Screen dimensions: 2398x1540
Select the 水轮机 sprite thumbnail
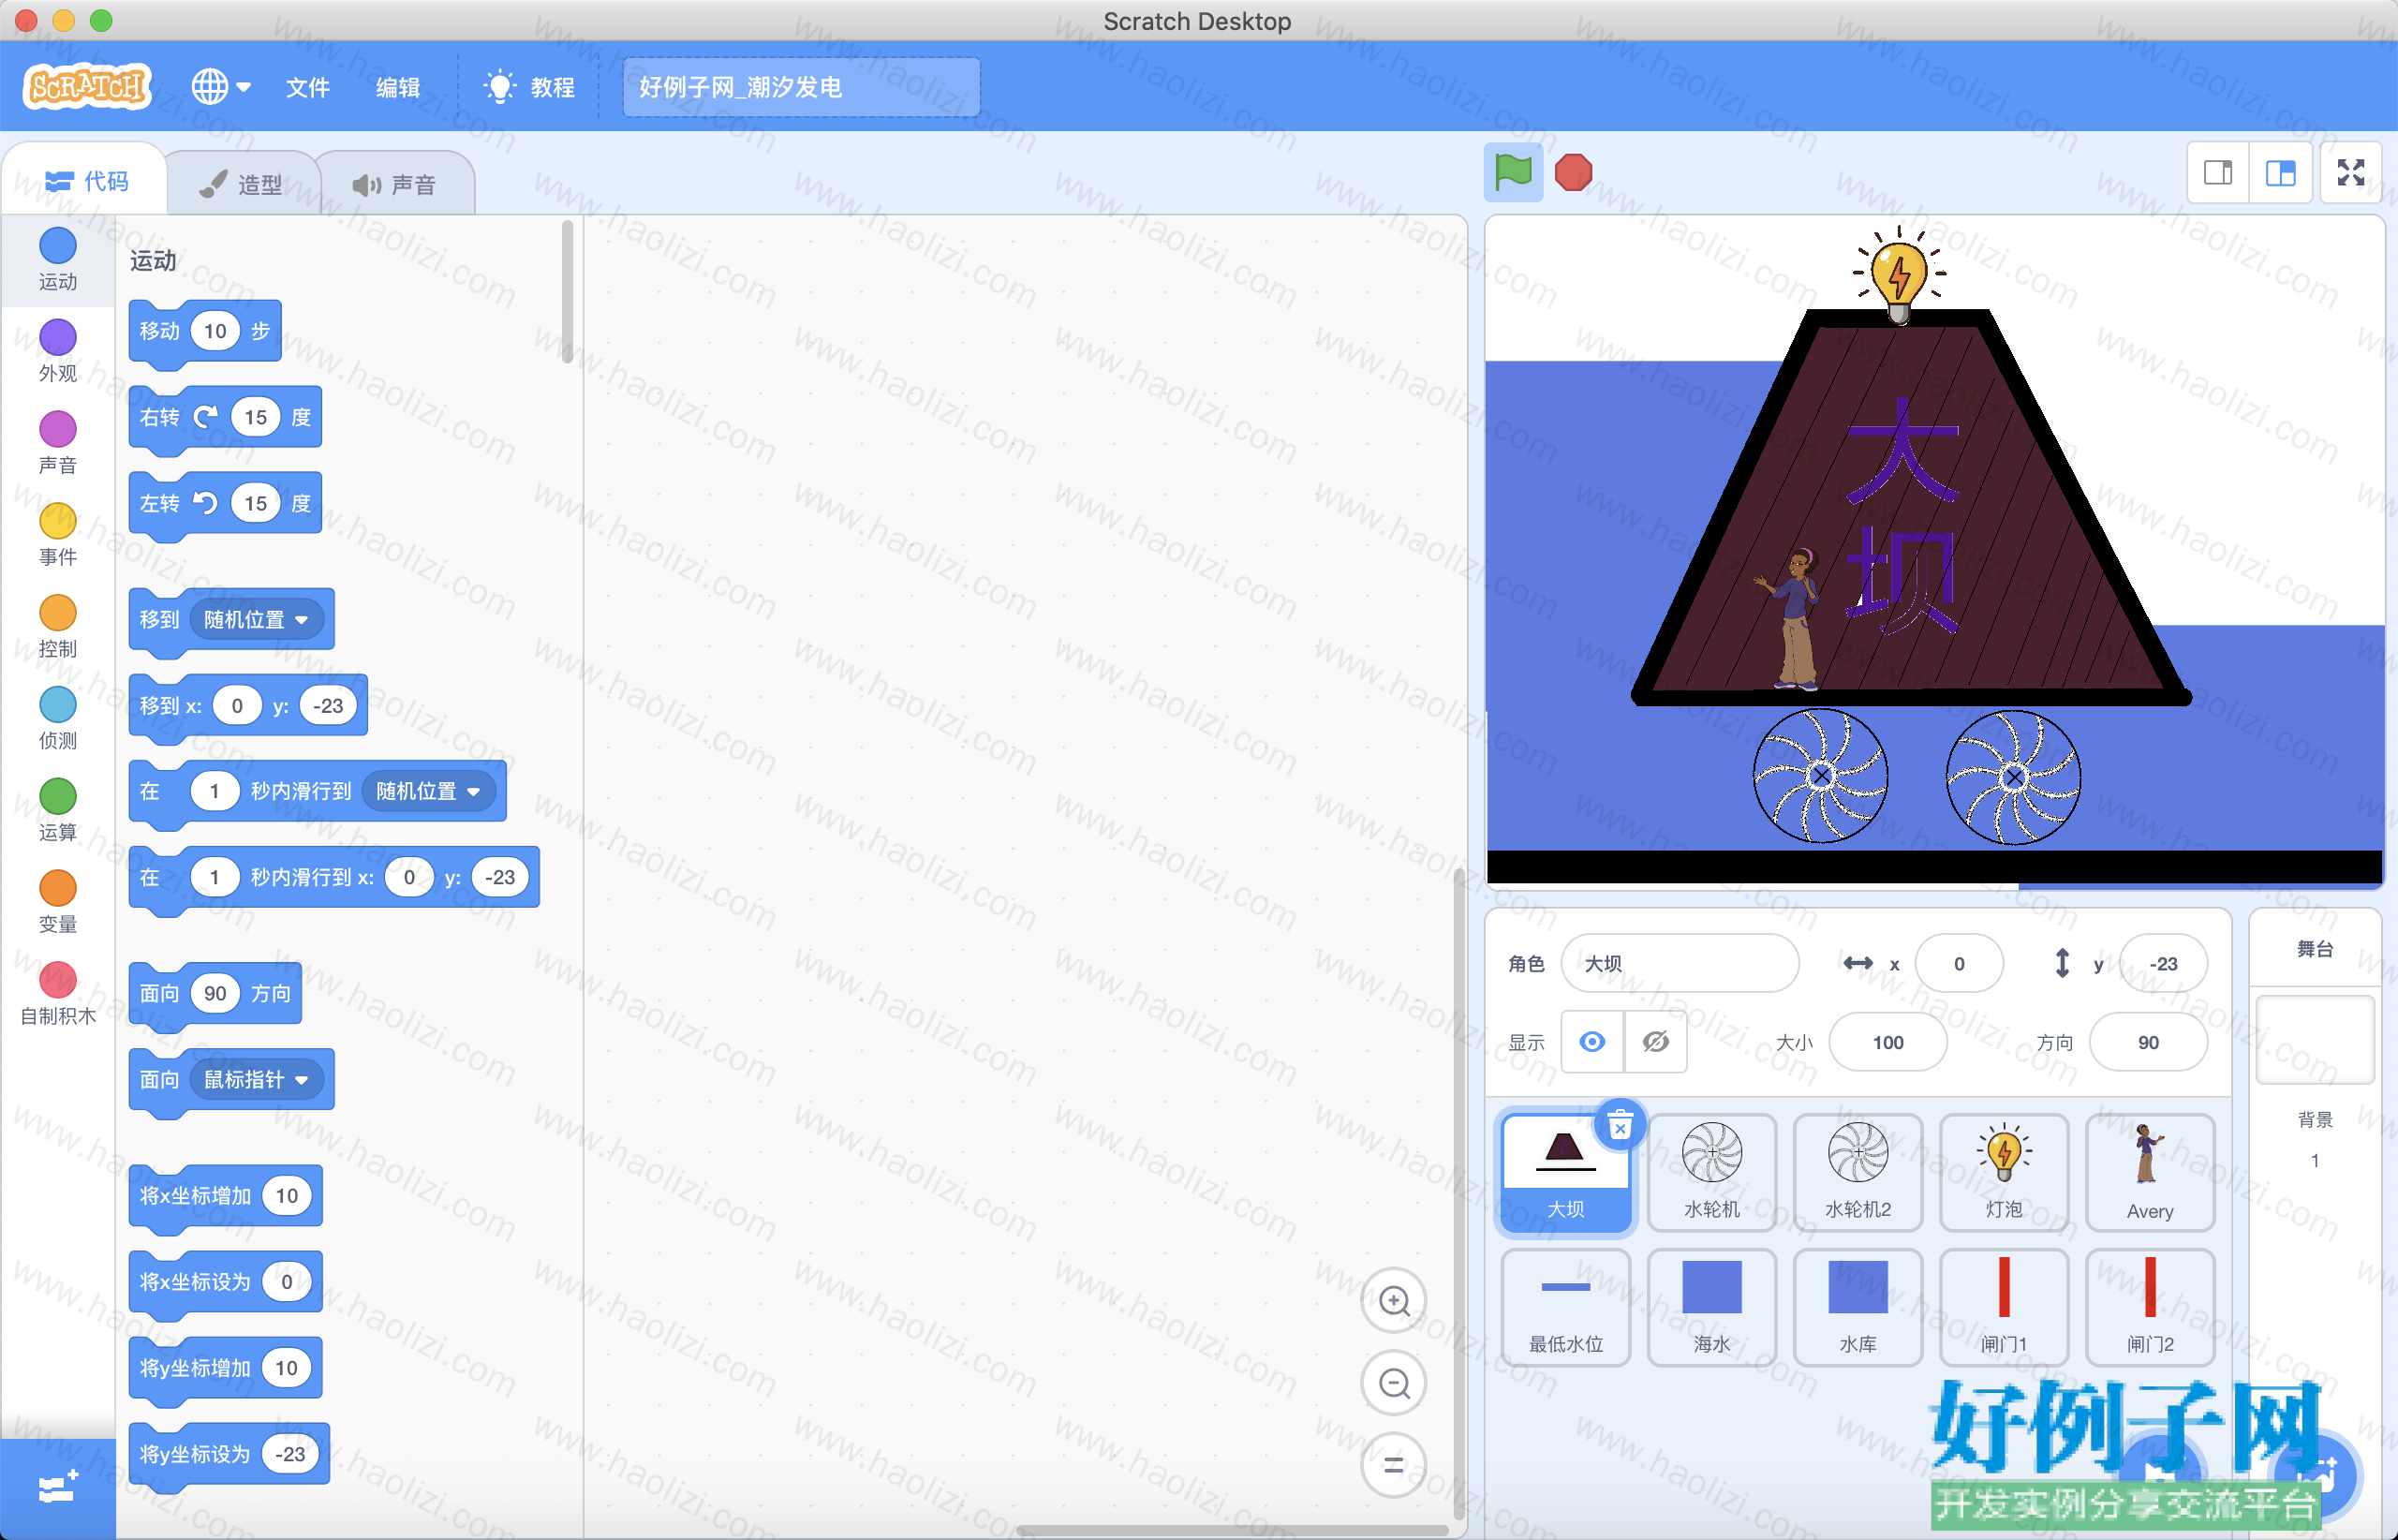(1712, 1173)
